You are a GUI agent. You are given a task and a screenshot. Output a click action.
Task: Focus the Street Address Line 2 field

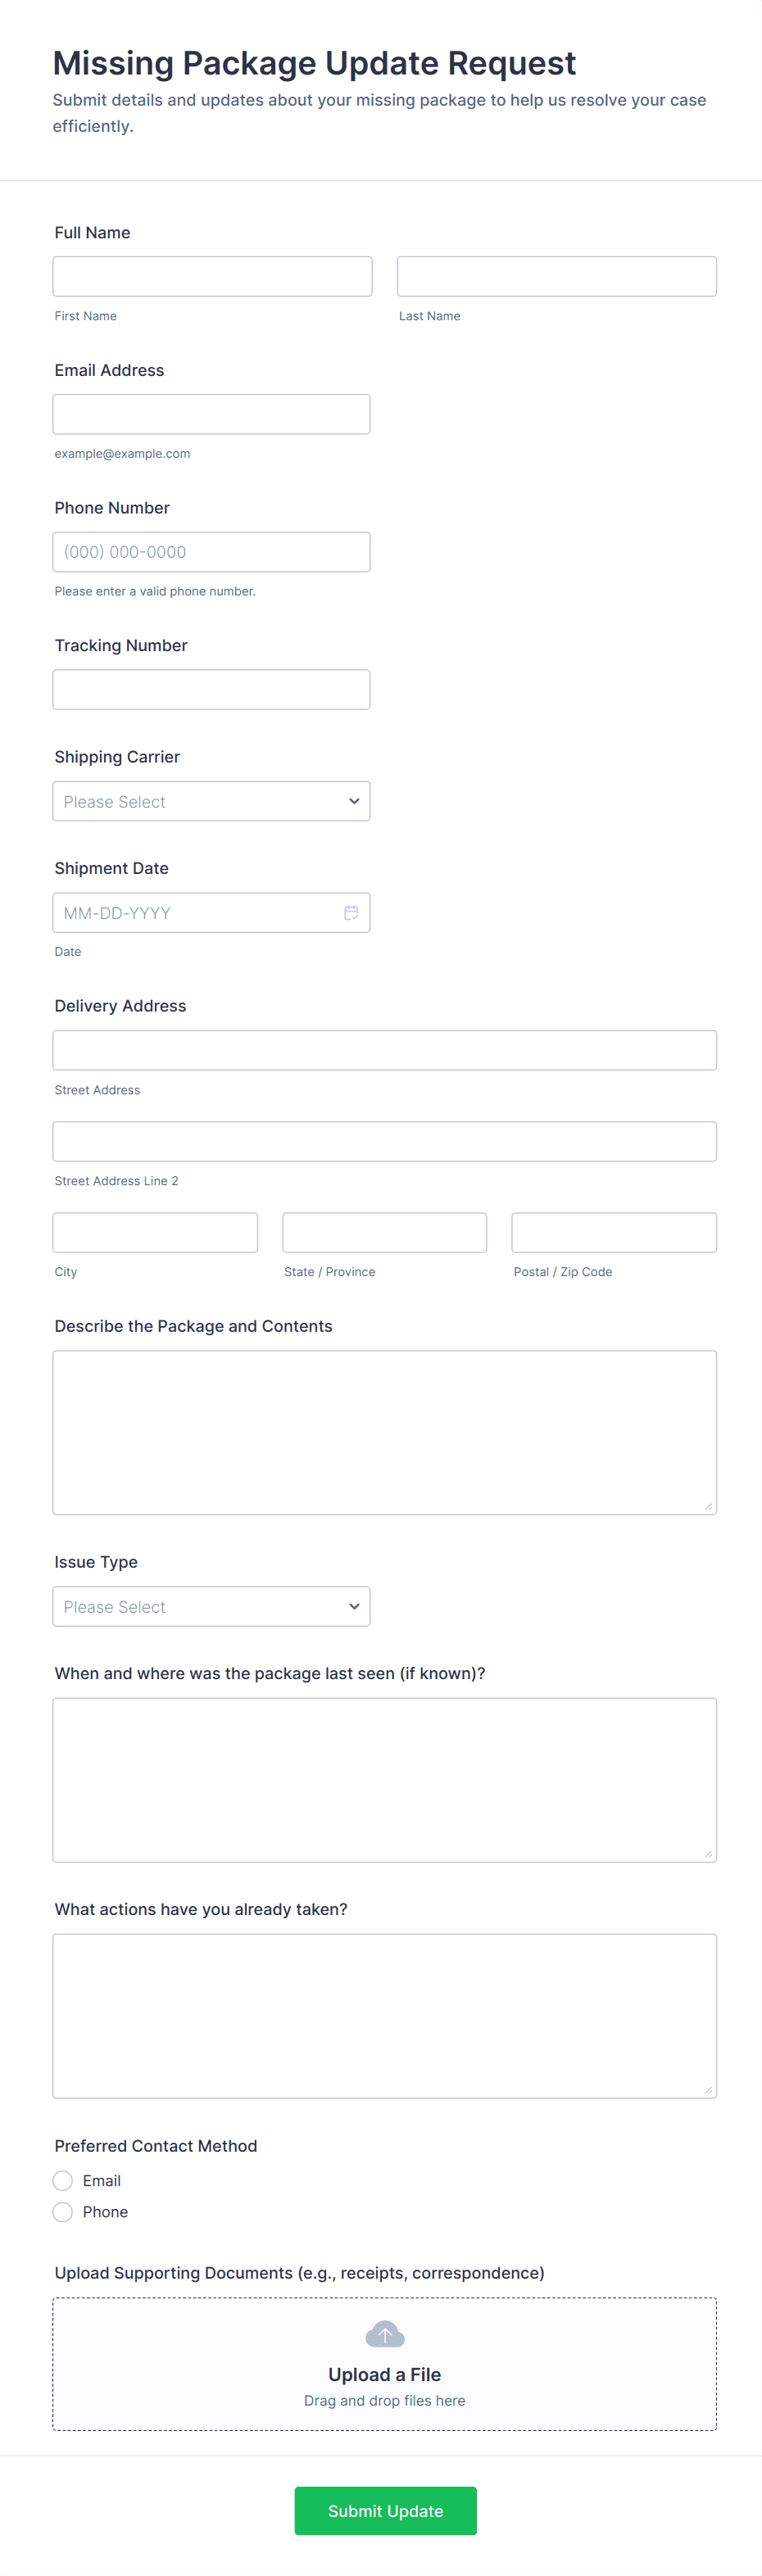pos(385,1141)
